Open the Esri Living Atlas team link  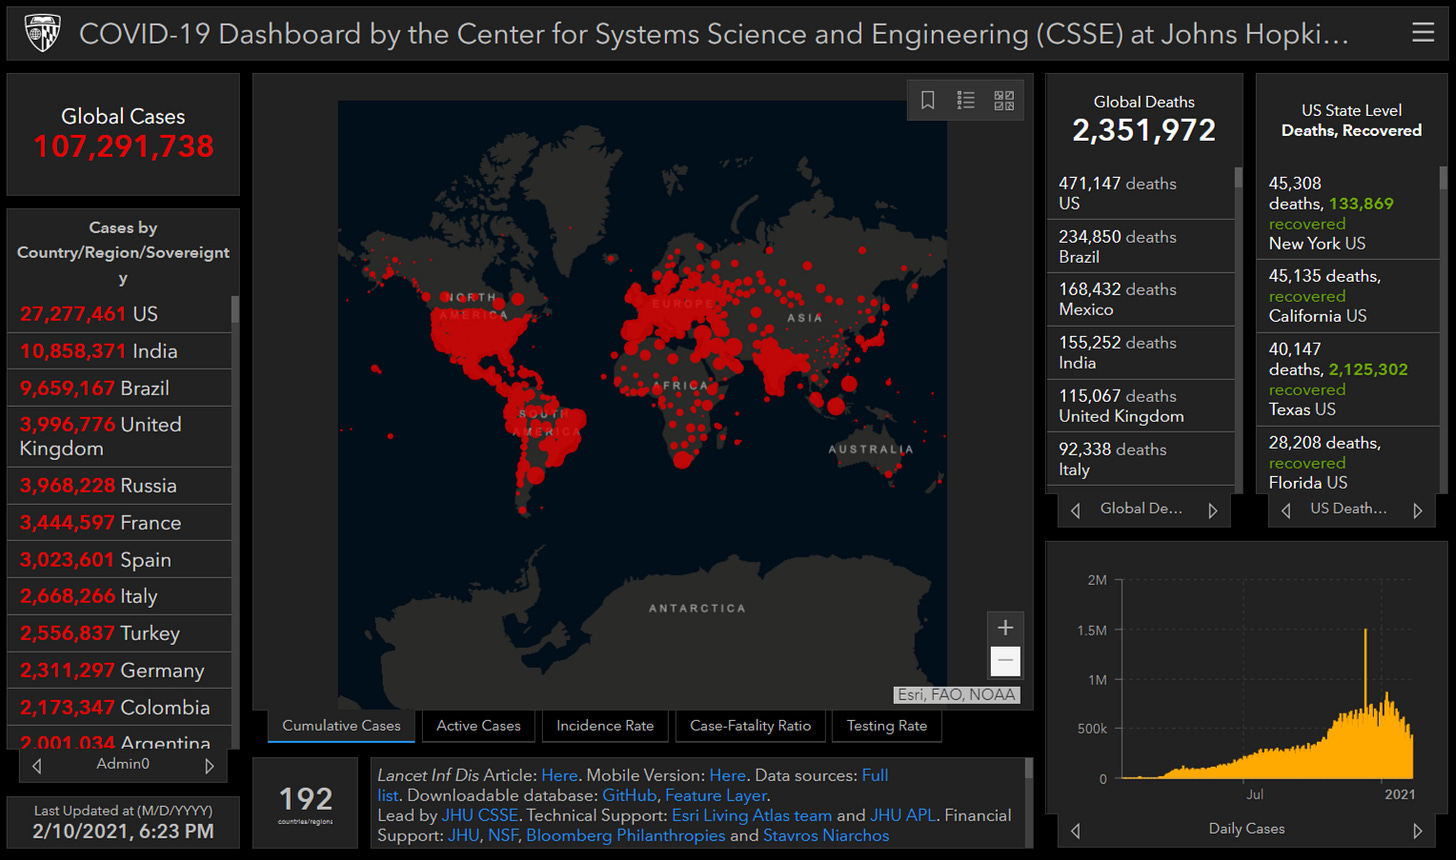pos(752,815)
